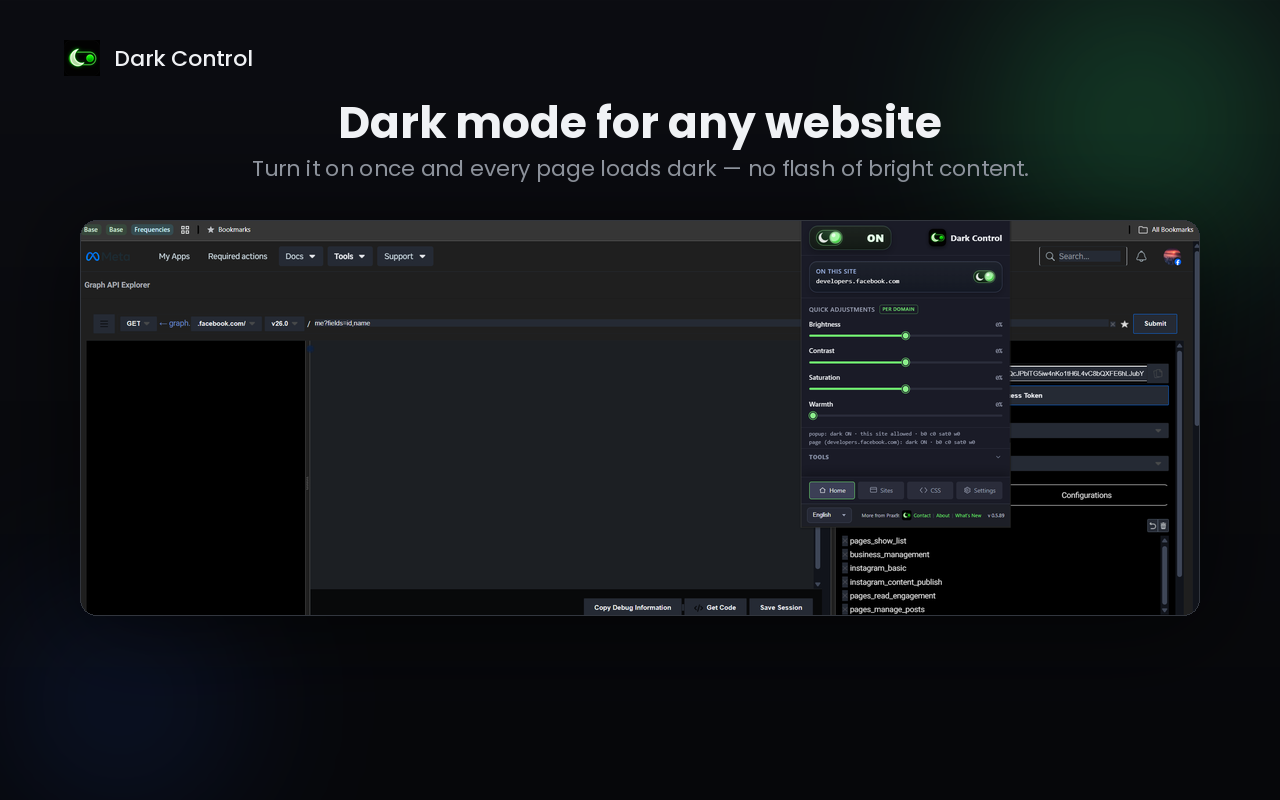
Task: Open My Apps in Meta header
Action: 174,257
